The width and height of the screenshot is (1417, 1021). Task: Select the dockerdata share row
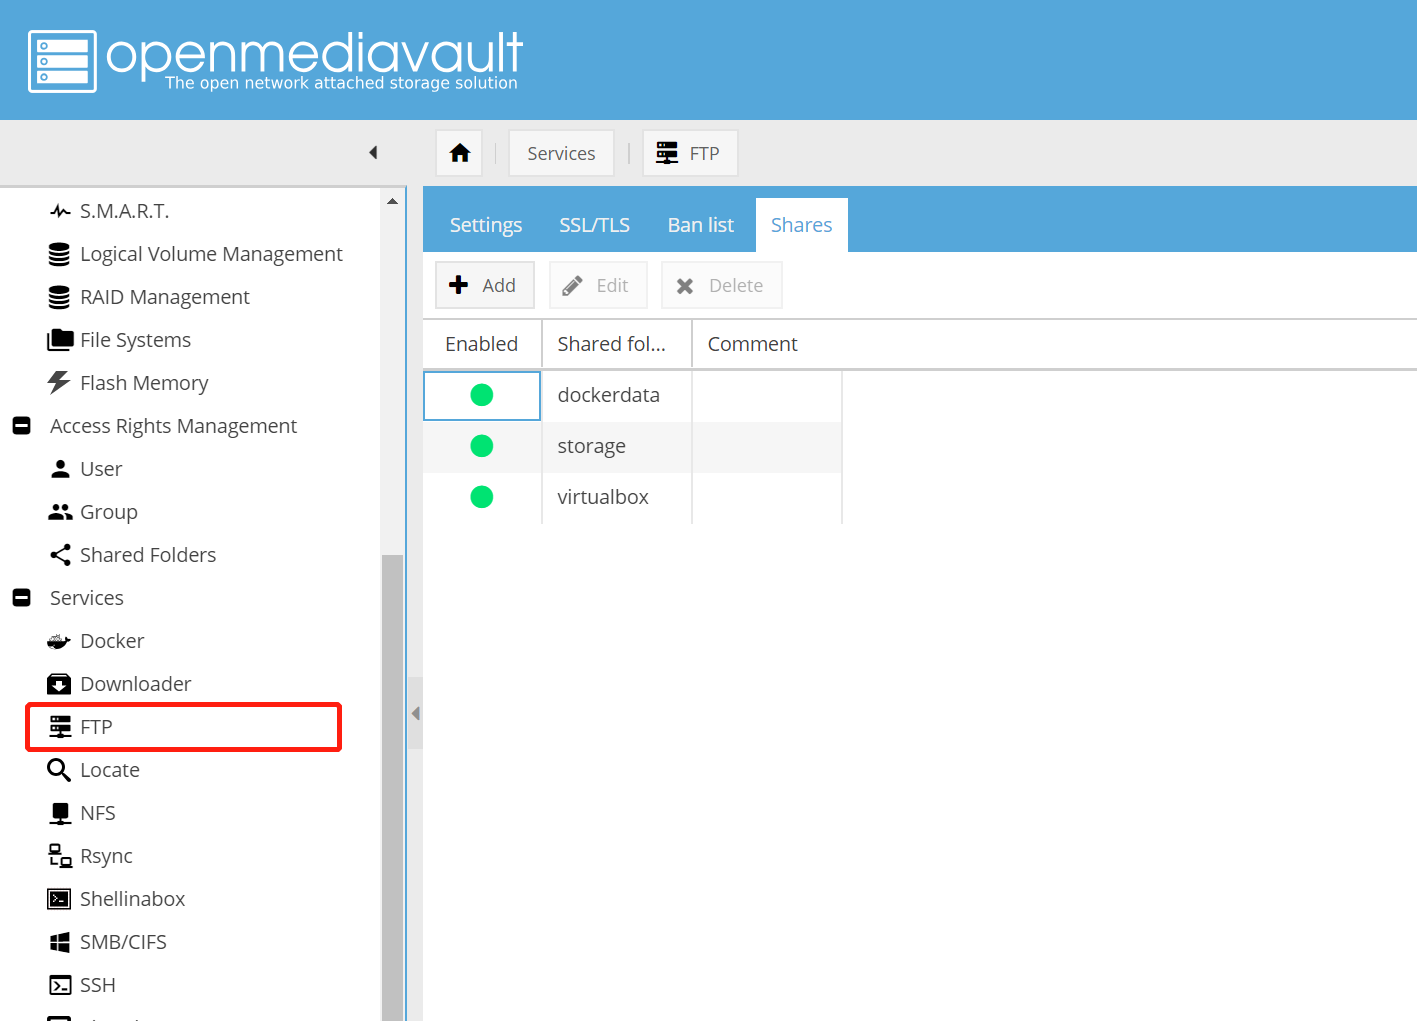(633, 395)
